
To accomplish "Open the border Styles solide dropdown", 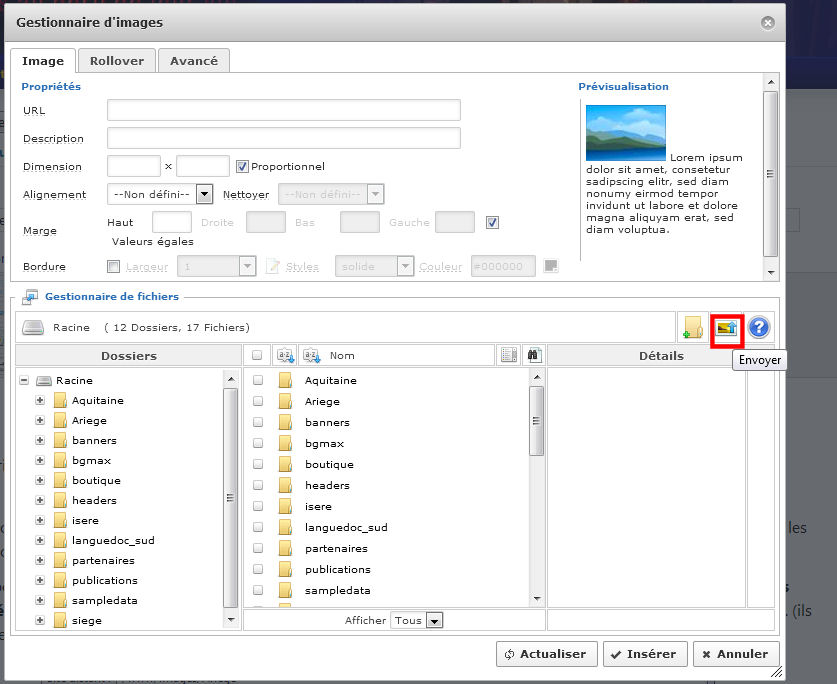I will [375, 266].
